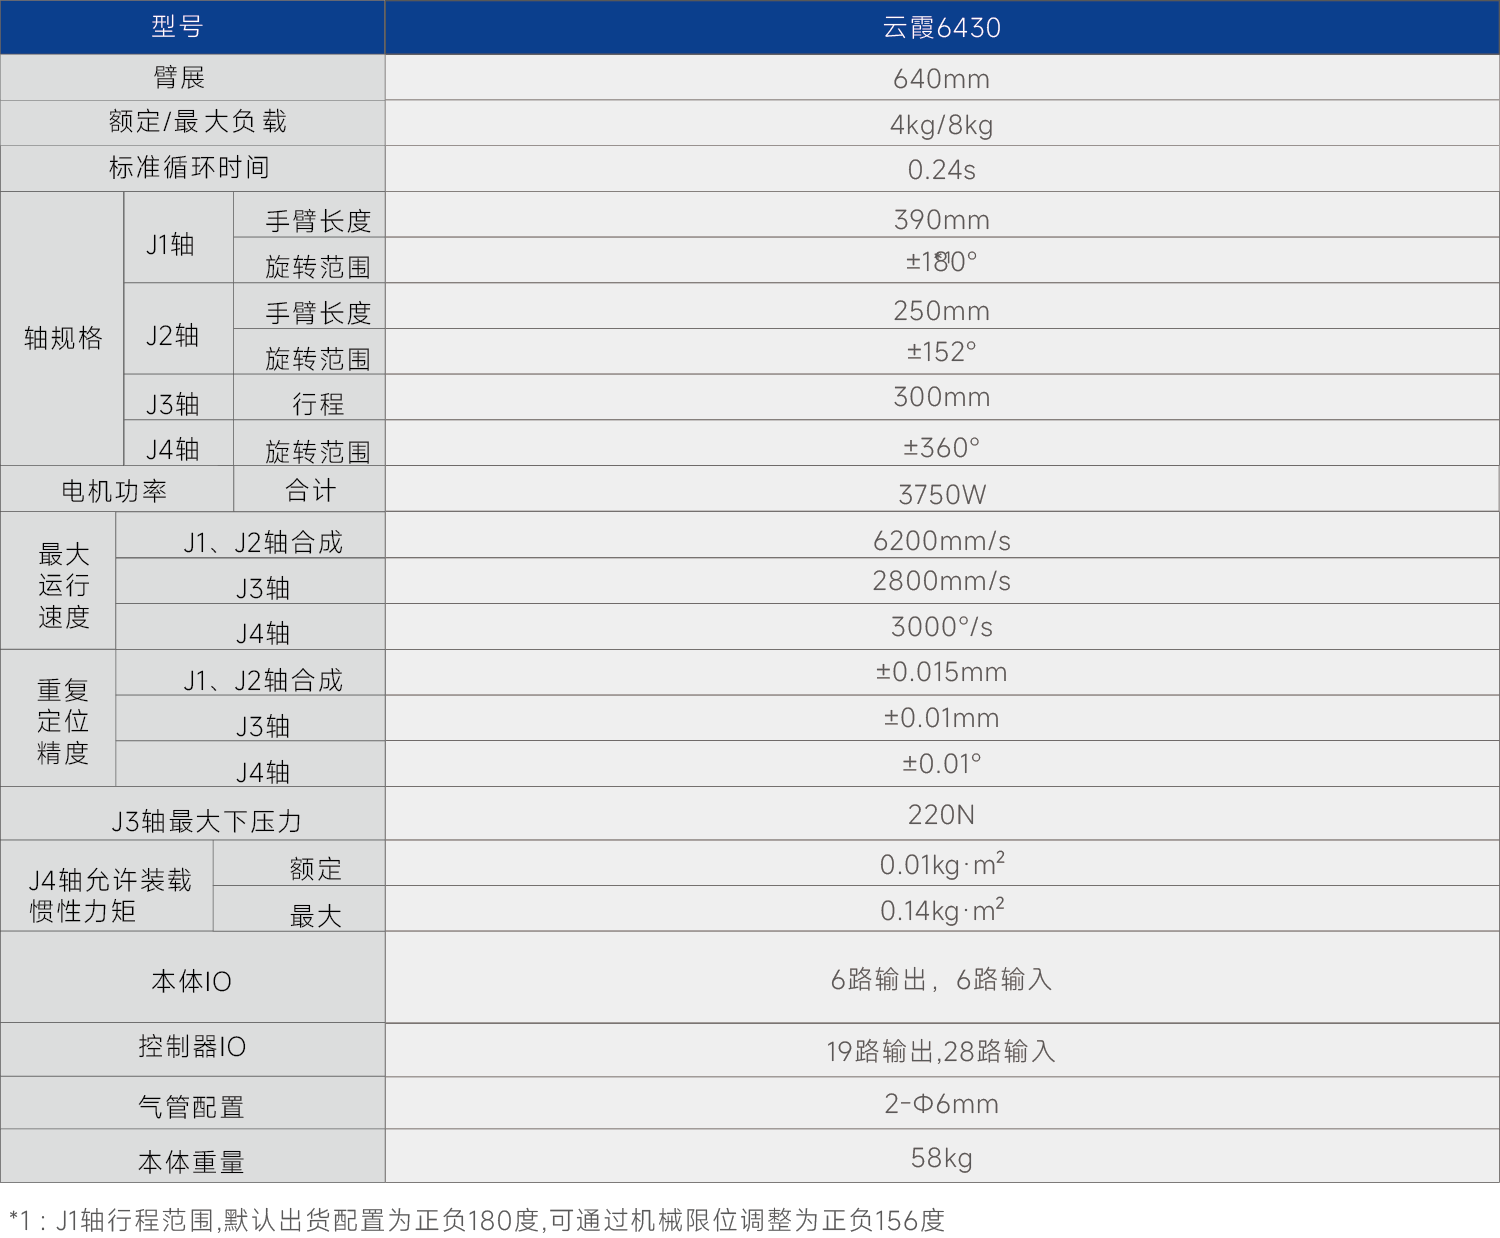Viewport: 1500px width, 1238px height.
Task: Click the model name '云霞6430'
Action: pos(941,28)
